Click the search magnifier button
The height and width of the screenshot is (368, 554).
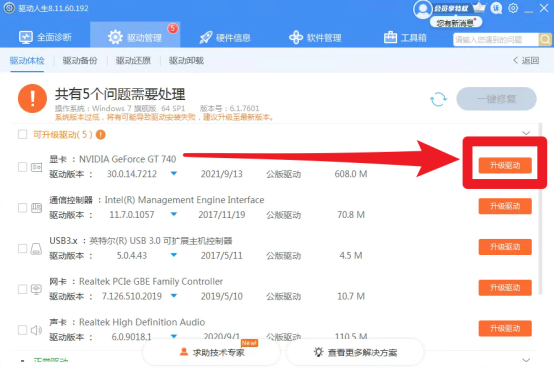coord(545,39)
